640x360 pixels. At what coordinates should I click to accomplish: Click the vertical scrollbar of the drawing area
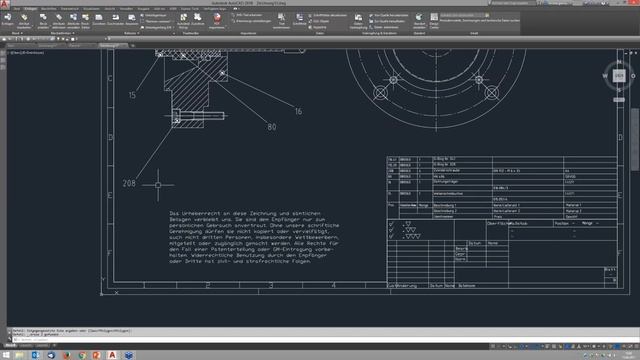point(636,139)
